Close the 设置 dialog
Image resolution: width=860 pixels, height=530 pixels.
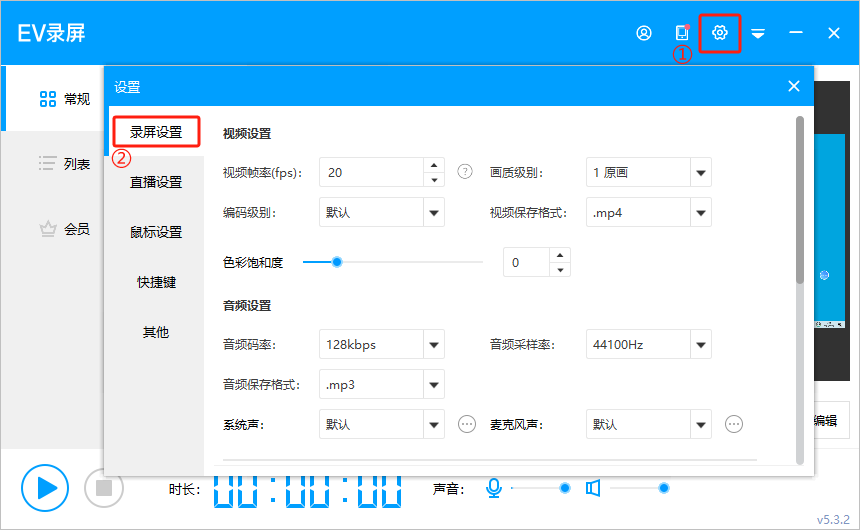tap(794, 86)
